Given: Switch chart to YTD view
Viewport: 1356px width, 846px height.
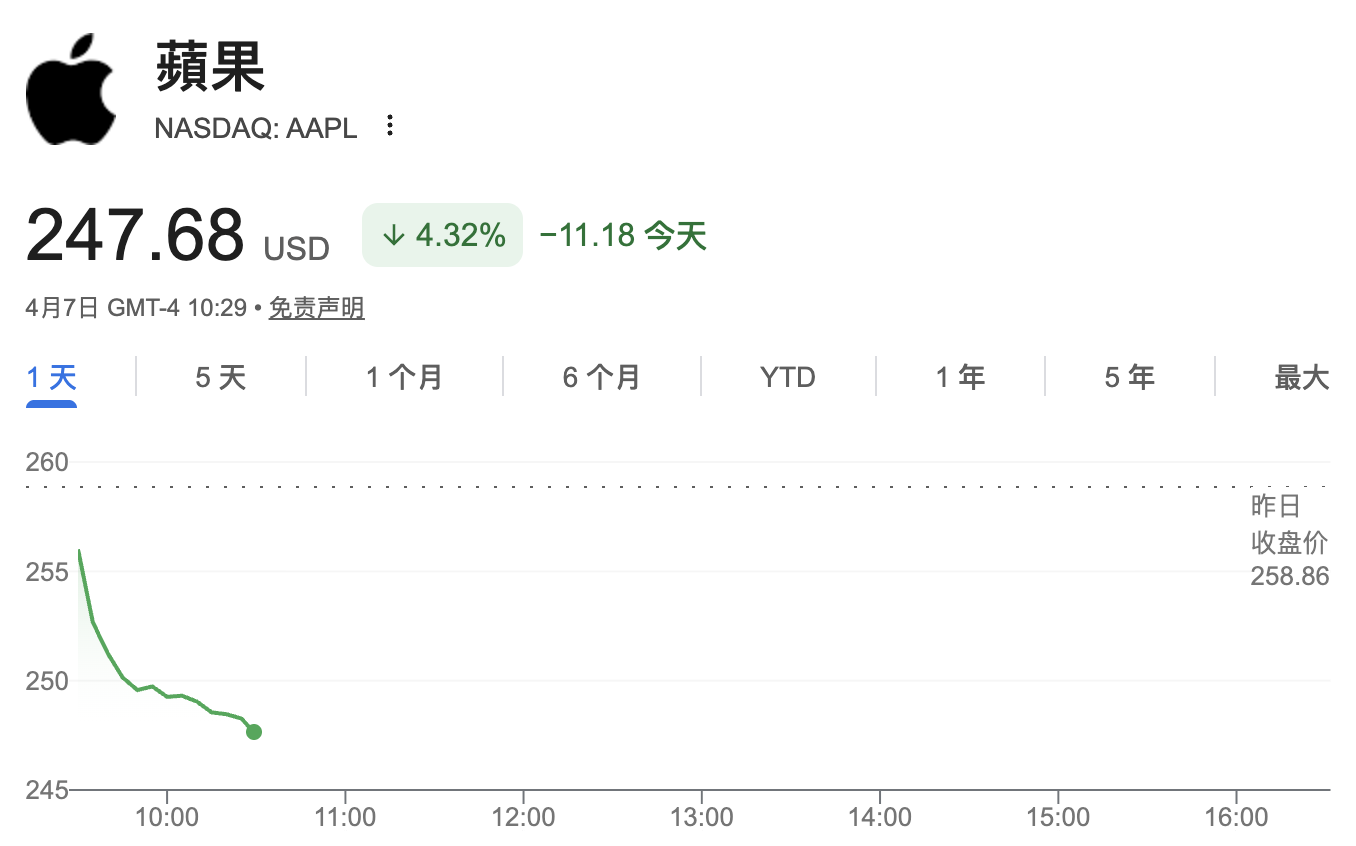Looking at the screenshot, I should point(788,378).
